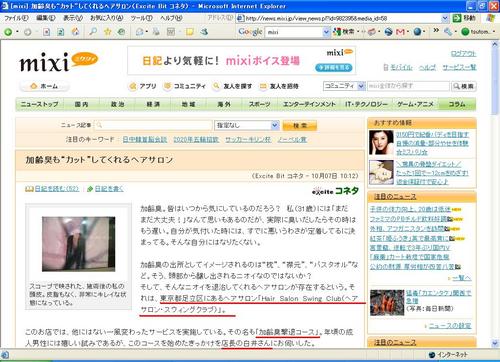This screenshot has height=362, width=500.
Task: Open the ヘルプ menu
Action: [x=171, y=18]
